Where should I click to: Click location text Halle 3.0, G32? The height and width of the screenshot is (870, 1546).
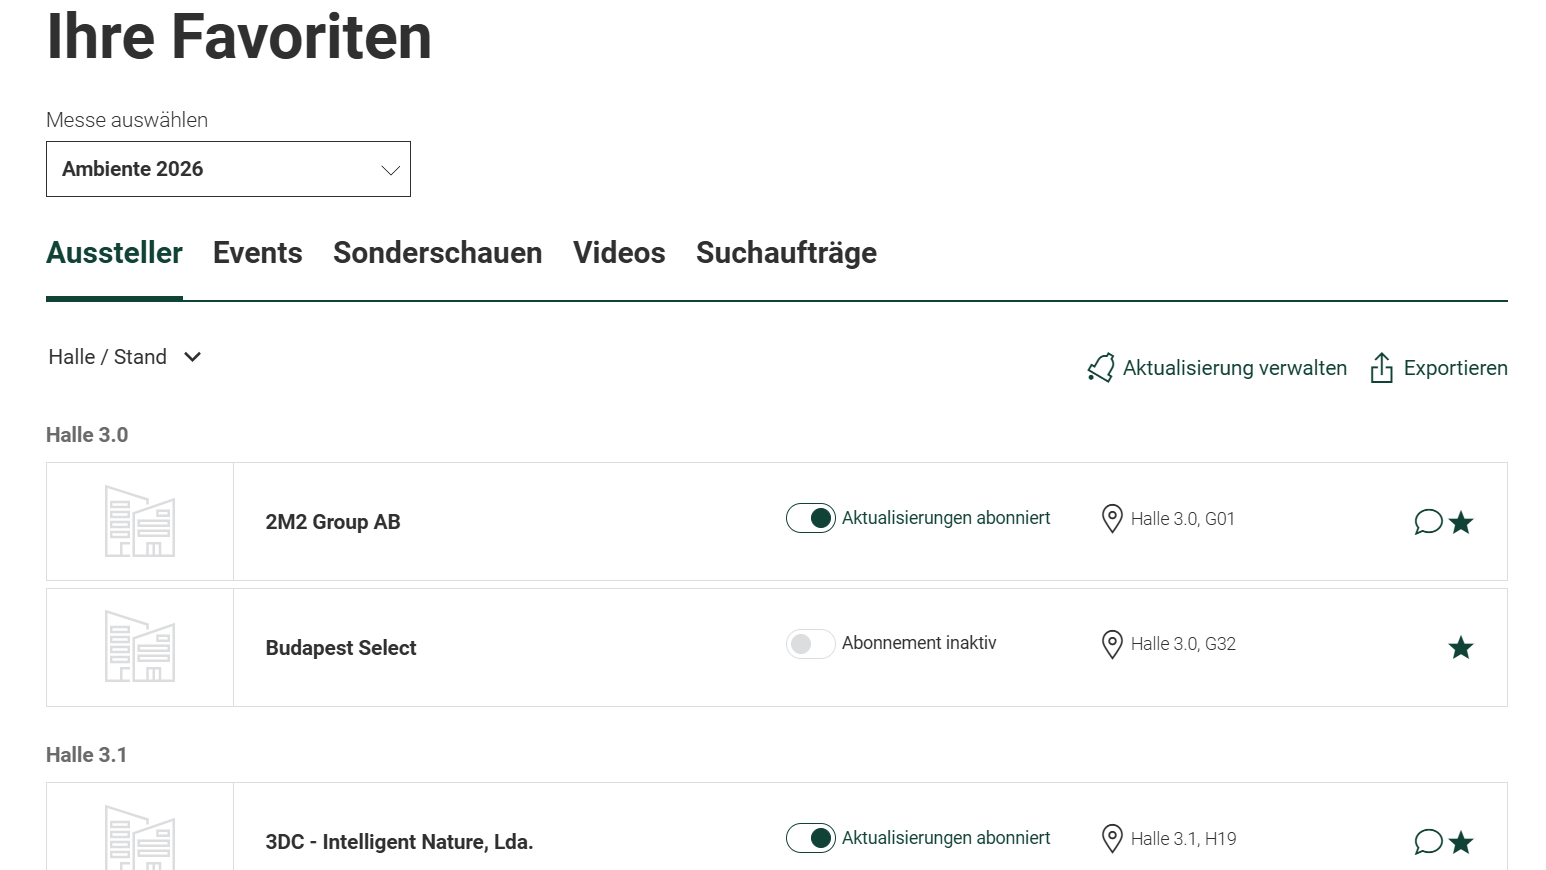[x=1183, y=644]
